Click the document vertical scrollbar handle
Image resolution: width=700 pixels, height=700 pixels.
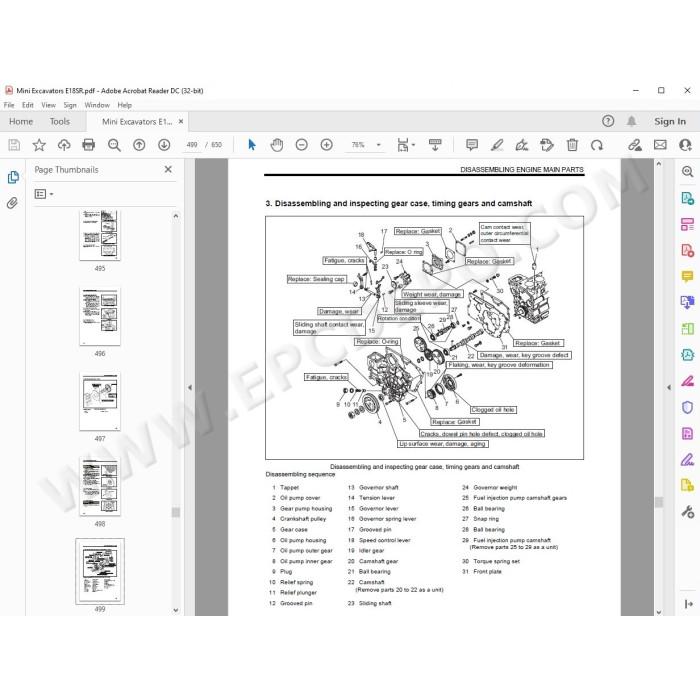coord(659,502)
